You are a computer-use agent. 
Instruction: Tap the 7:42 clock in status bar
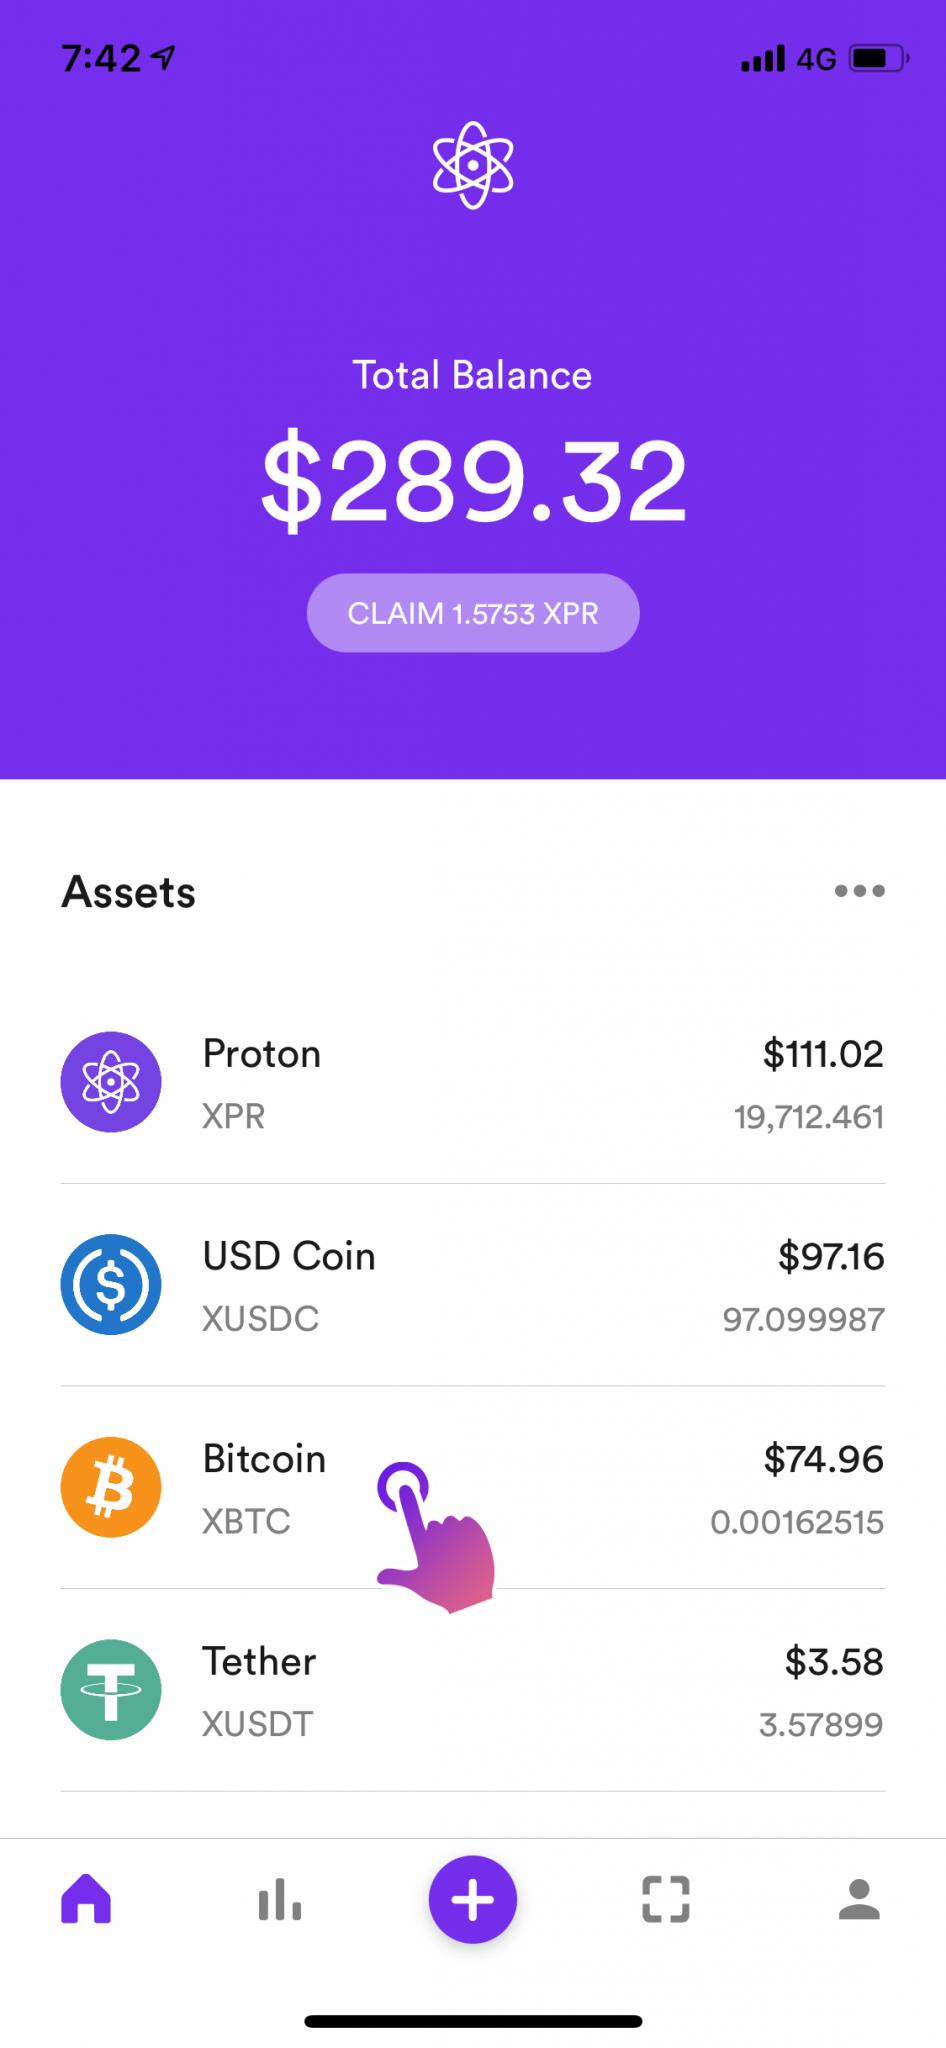[101, 59]
